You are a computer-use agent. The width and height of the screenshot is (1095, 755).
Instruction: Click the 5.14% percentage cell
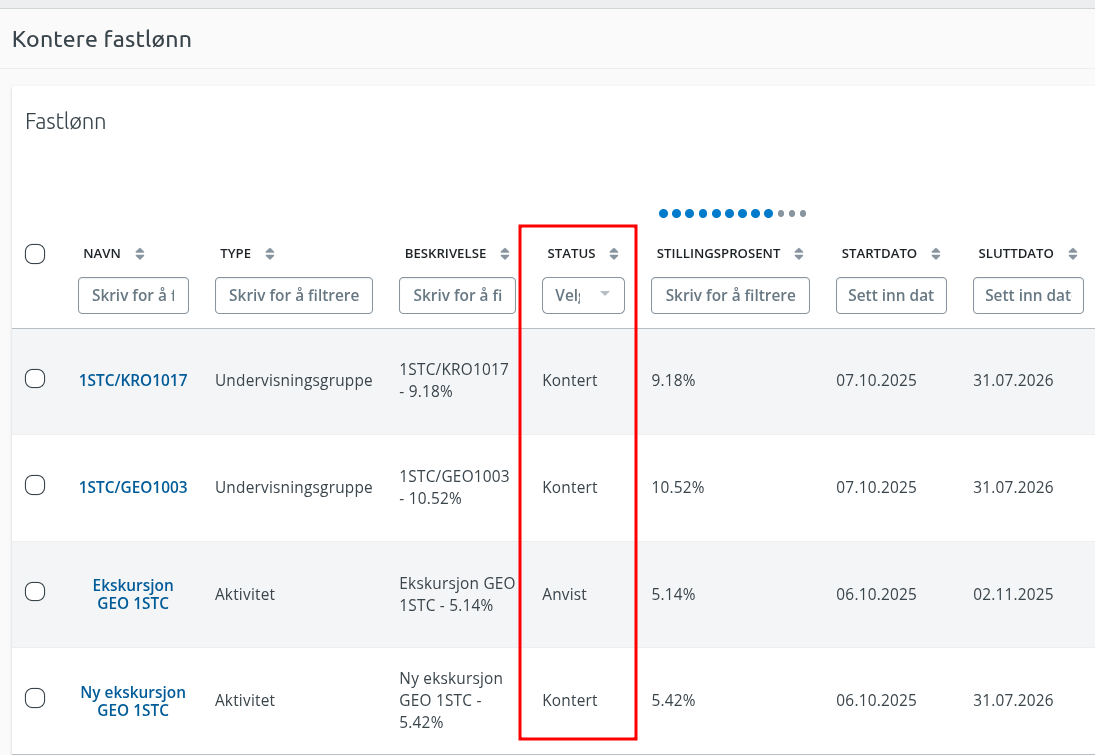click(x=673, y=594)
